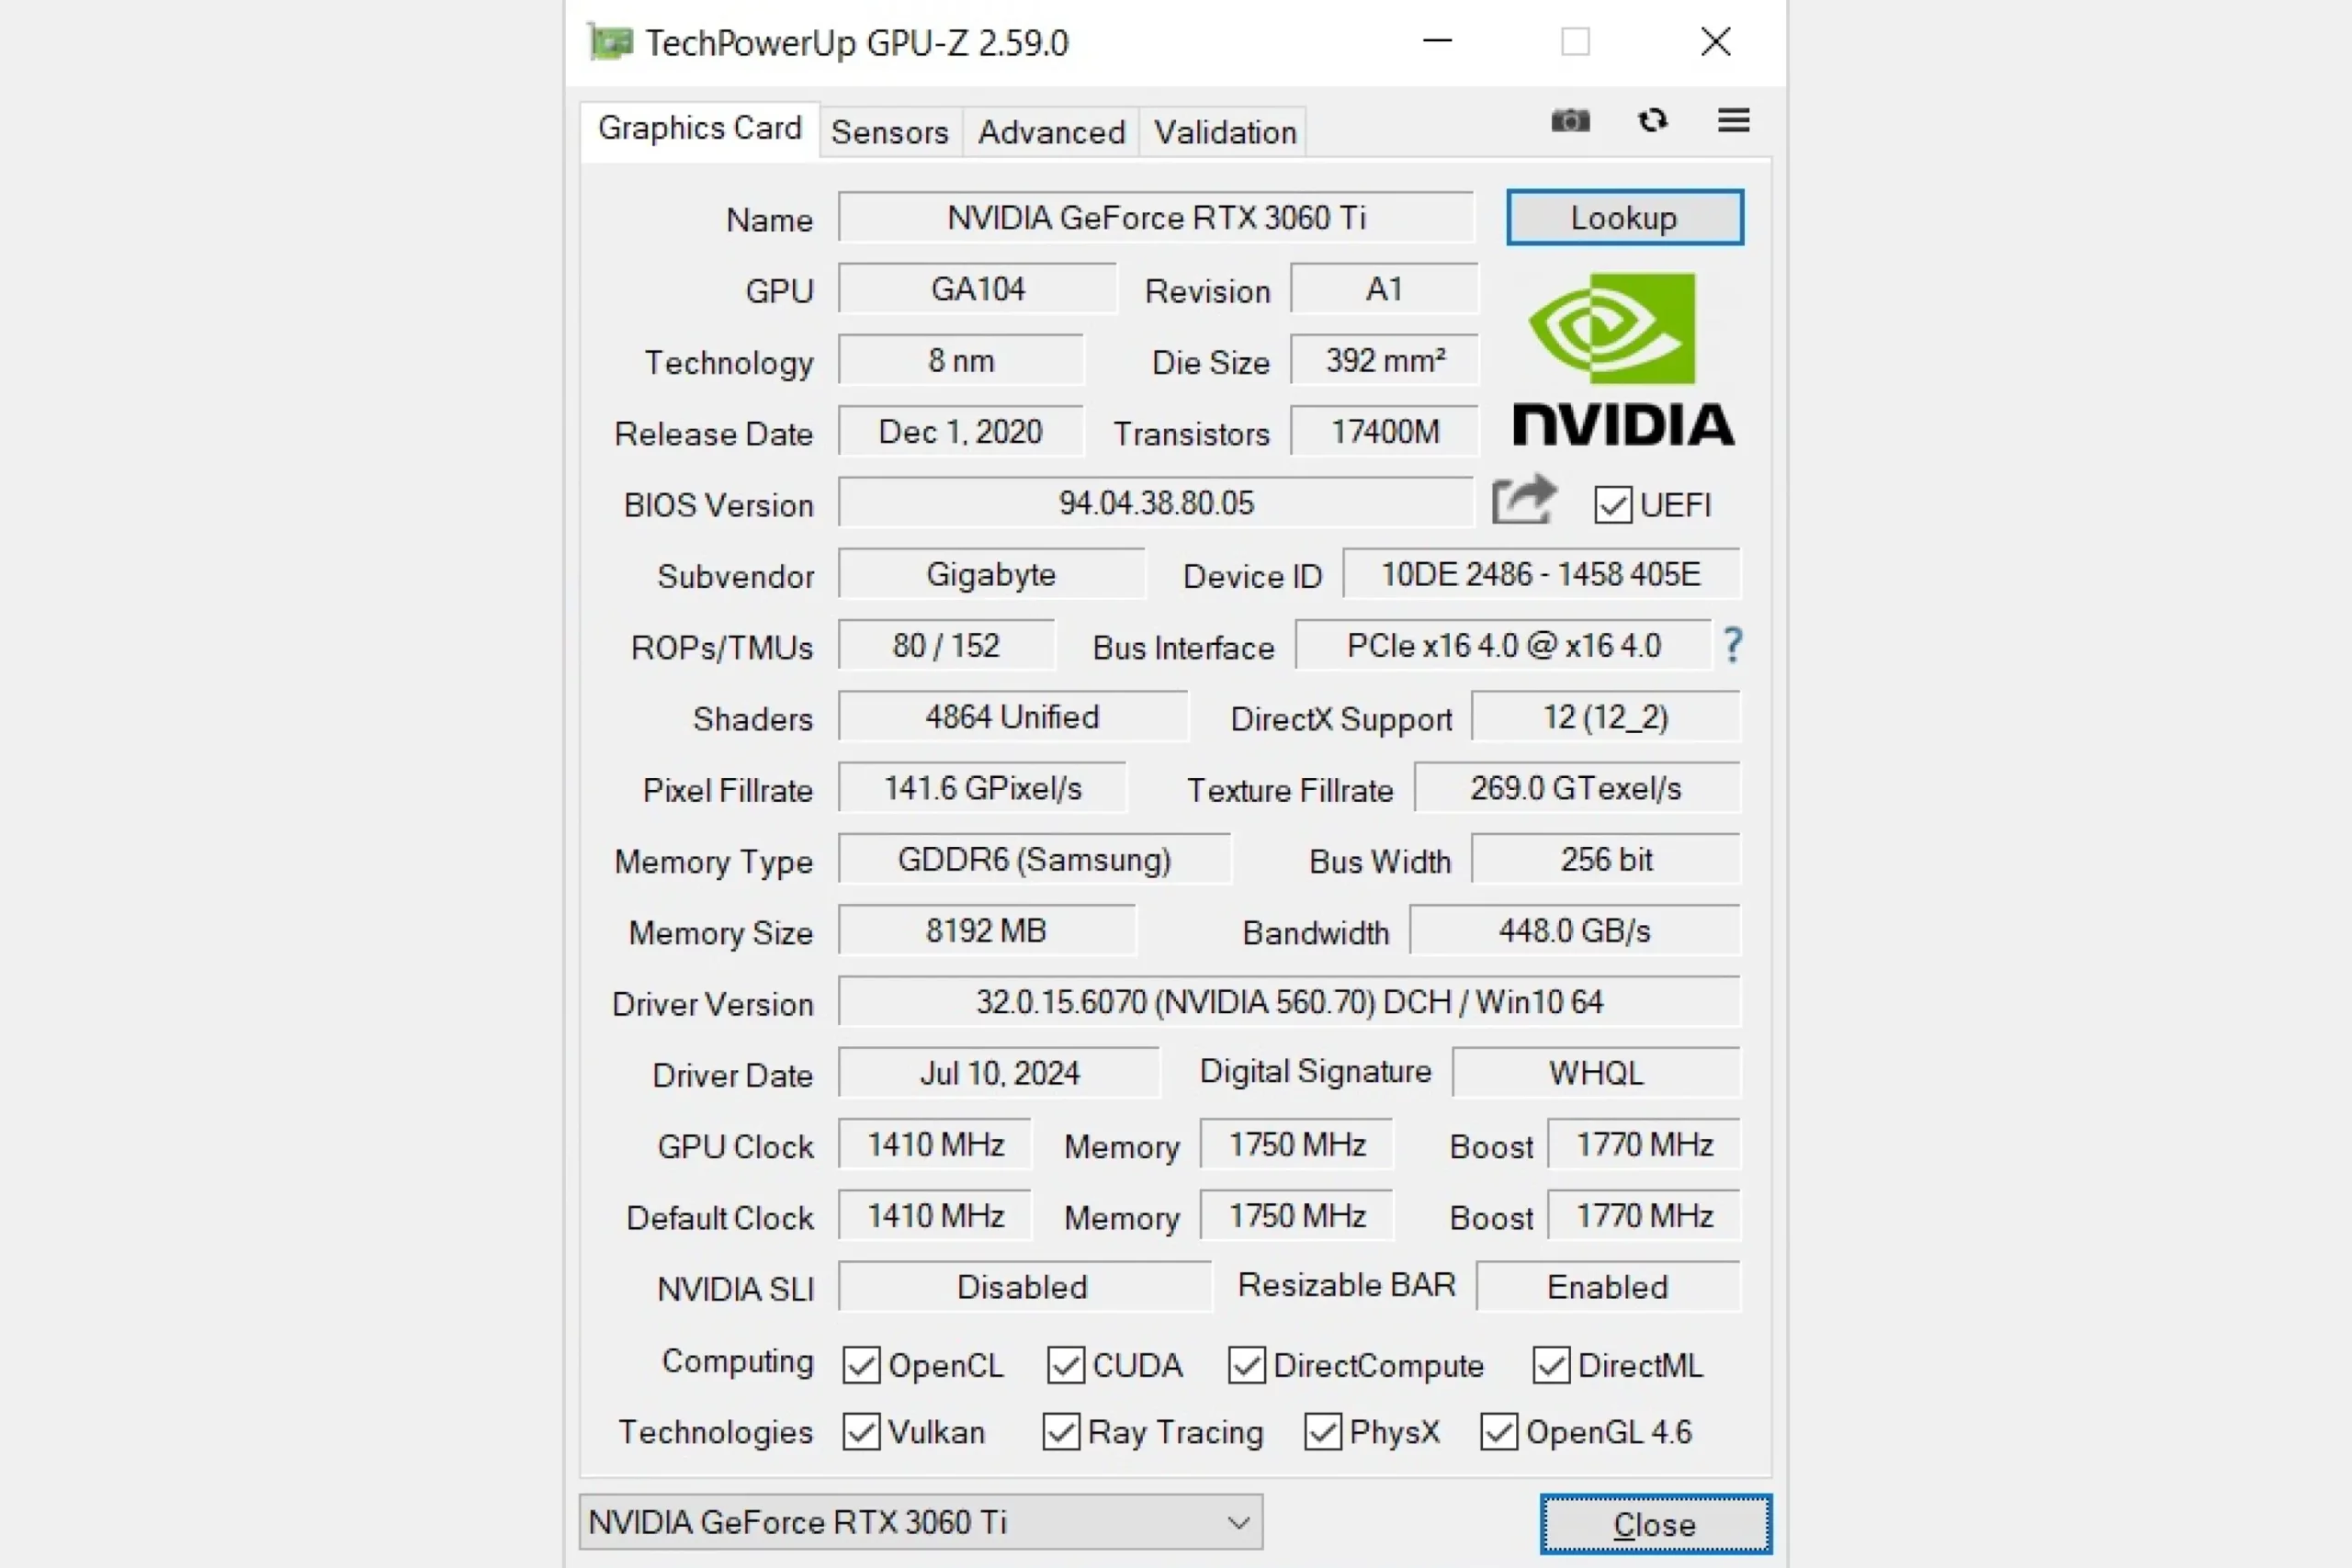Click the BIOS Version field
The height and width of the screenshot is (1568, 2352).
1155,502
